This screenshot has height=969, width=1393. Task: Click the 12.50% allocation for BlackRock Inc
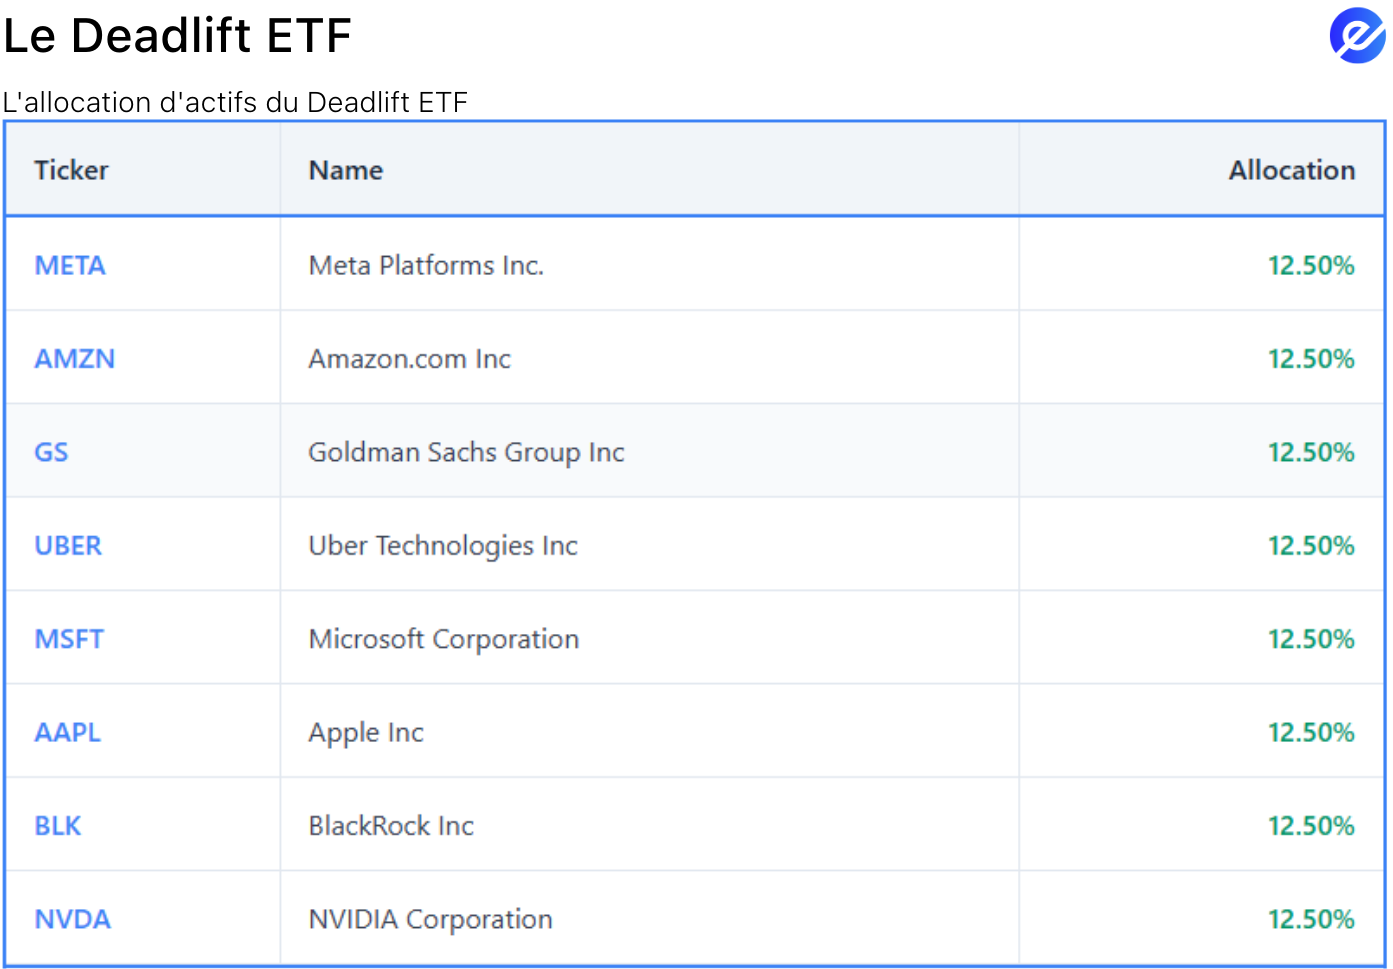(x=1310, y=825)
